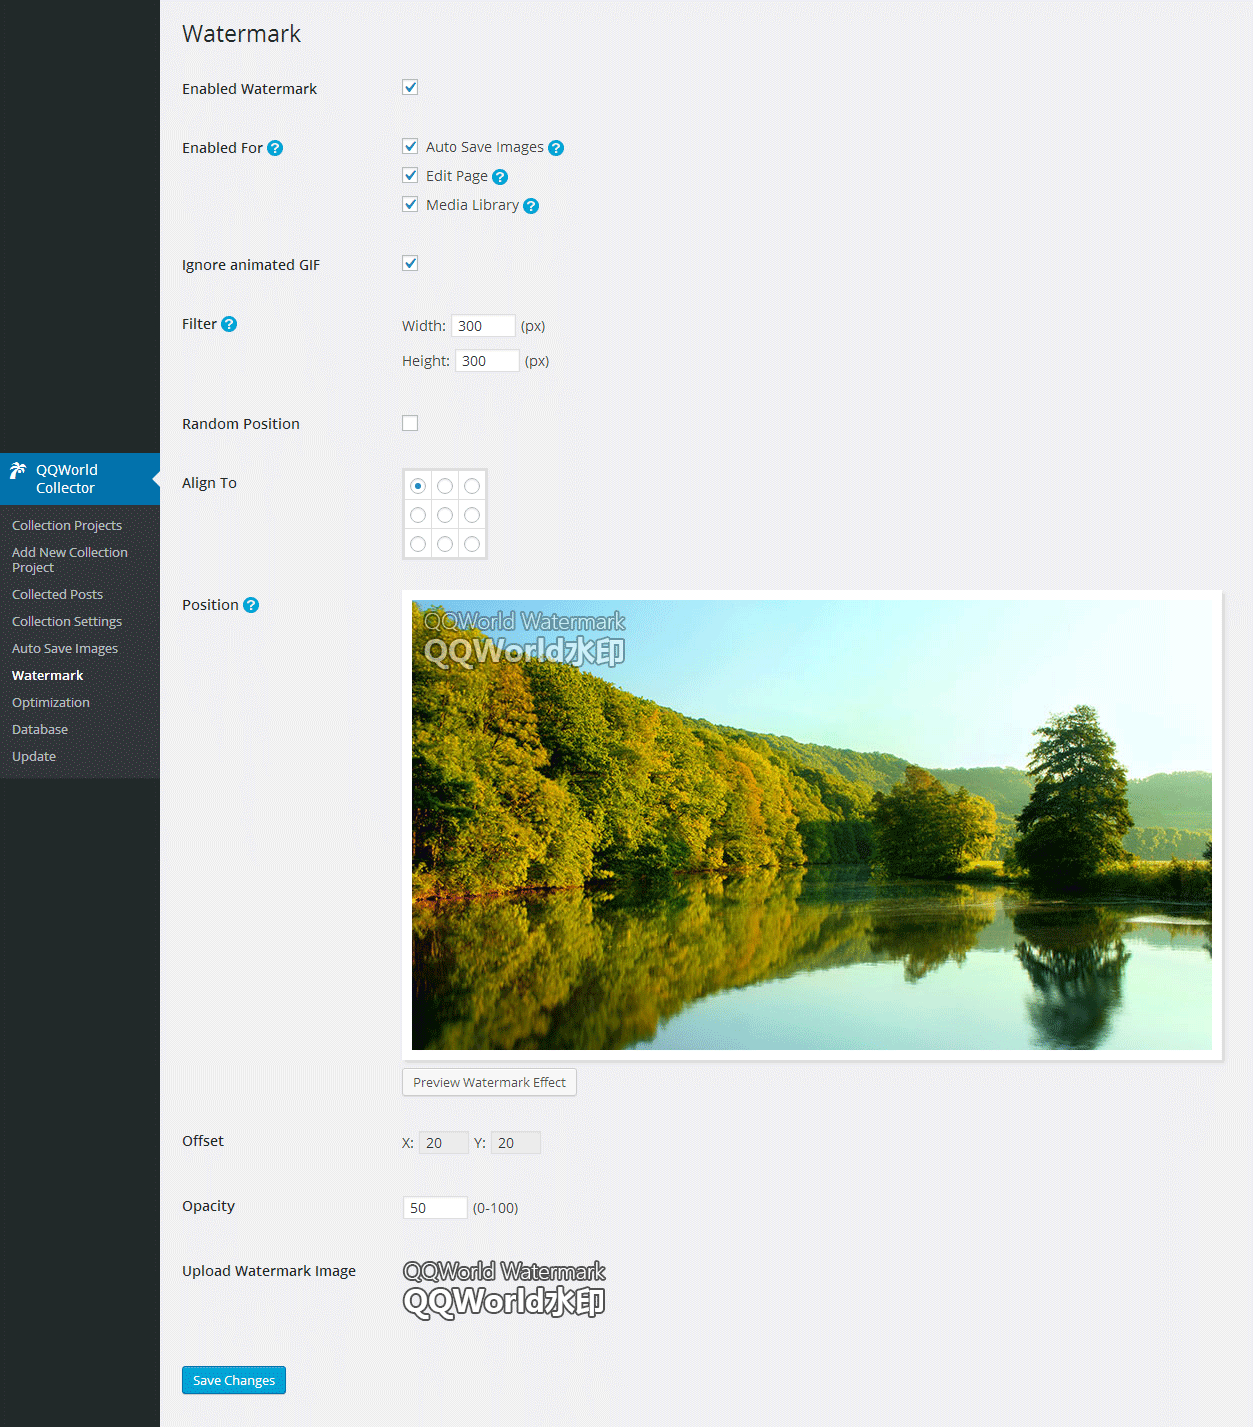Click the Watermark page heading
The image size is (1253, 1427).
coord(241,34)
